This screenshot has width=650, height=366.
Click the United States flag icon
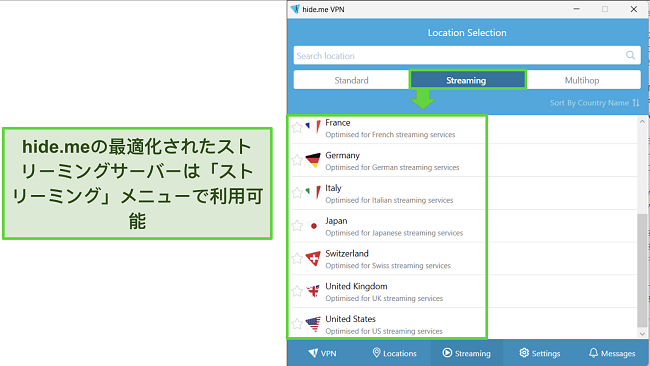[313, 324]
